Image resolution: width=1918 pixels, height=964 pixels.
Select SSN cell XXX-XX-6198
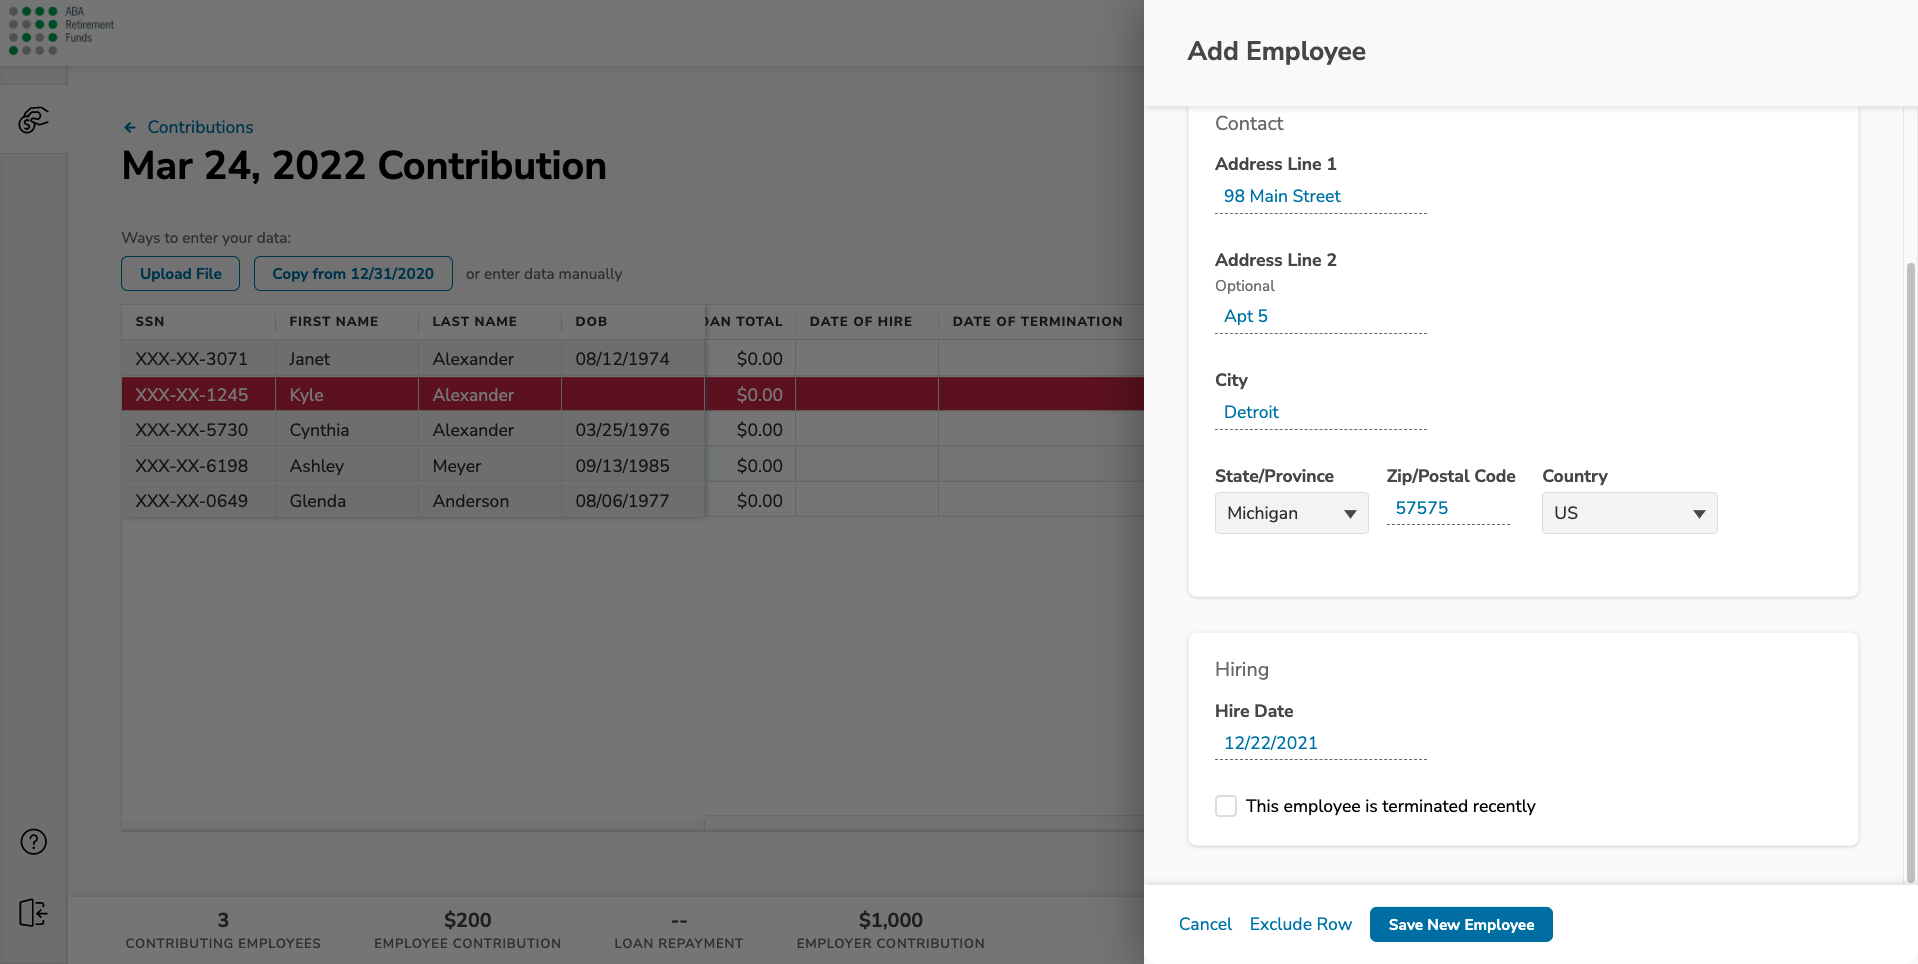coord(198,466)
